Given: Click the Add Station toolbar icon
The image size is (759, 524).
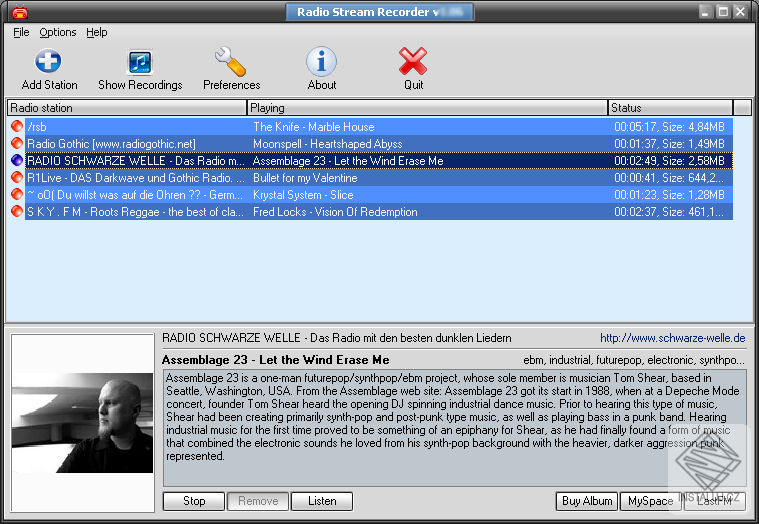Looking at the screenshot, I should [x=48, y=61].
